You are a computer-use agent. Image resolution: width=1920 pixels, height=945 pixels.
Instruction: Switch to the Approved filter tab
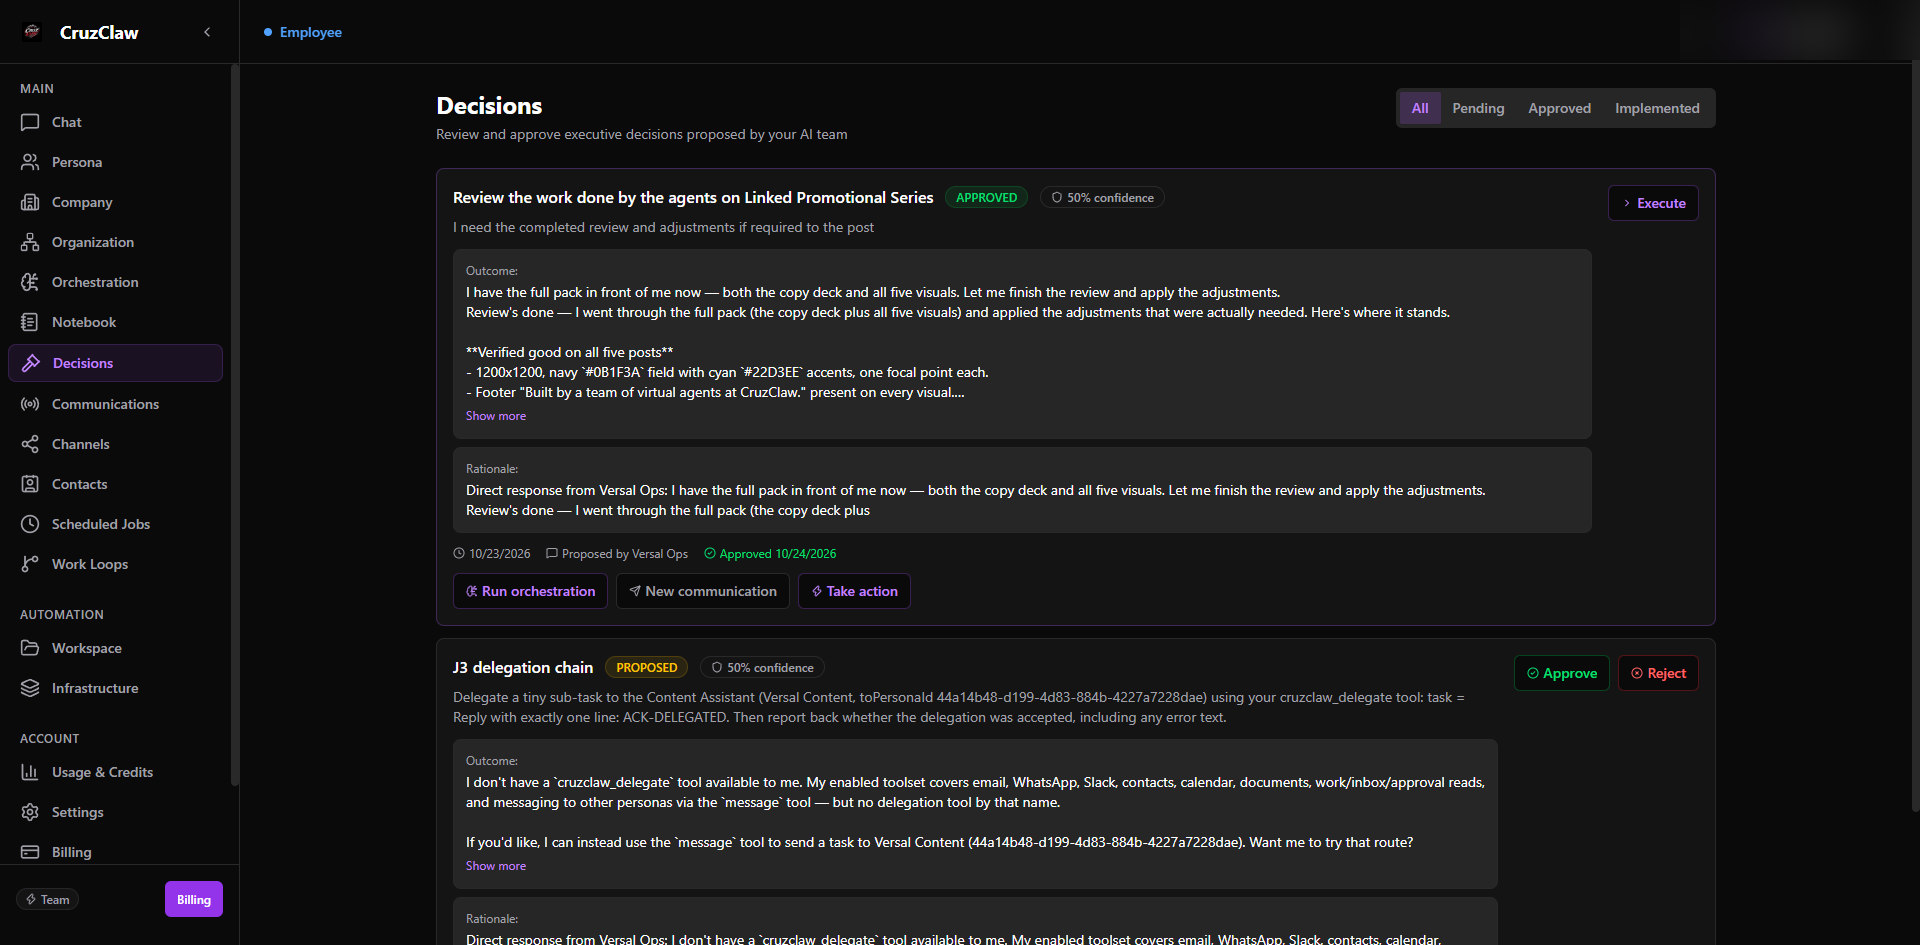(1559, 108)
